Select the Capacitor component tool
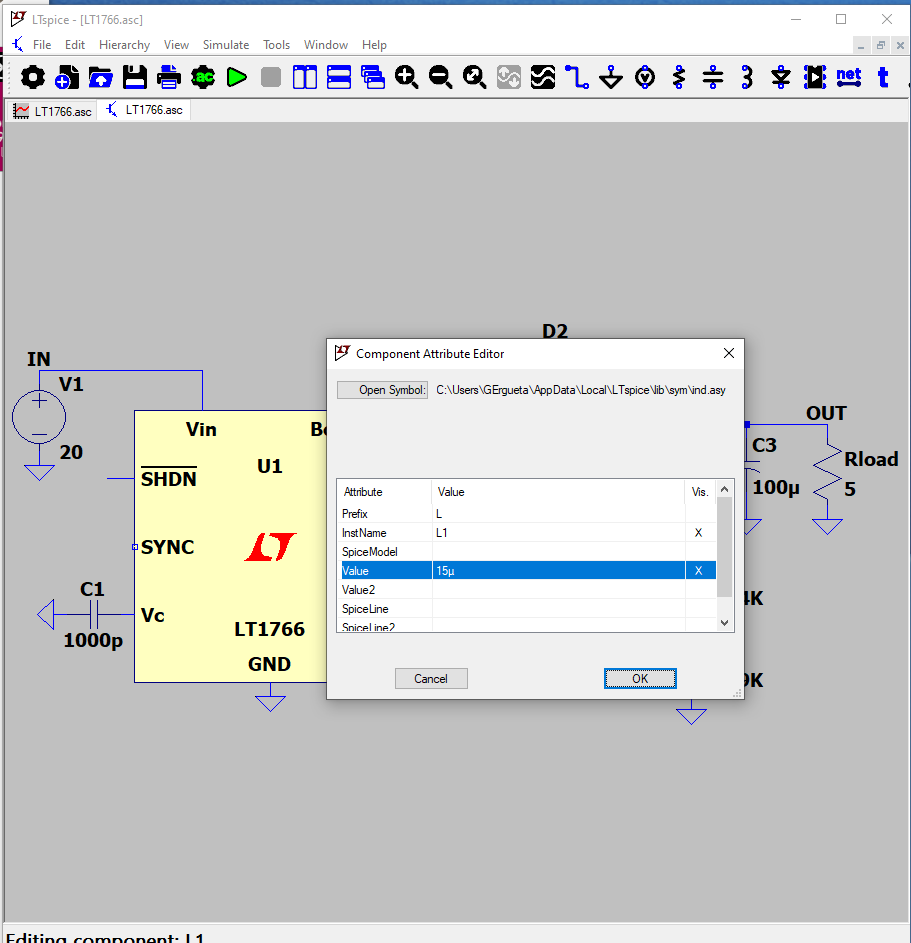The height and width of the screenshot is (943, 911). coord(713,77)
